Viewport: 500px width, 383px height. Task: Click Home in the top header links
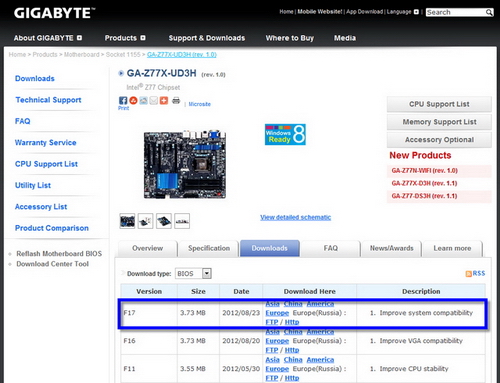pyautogui.click(x=286, y=12)
